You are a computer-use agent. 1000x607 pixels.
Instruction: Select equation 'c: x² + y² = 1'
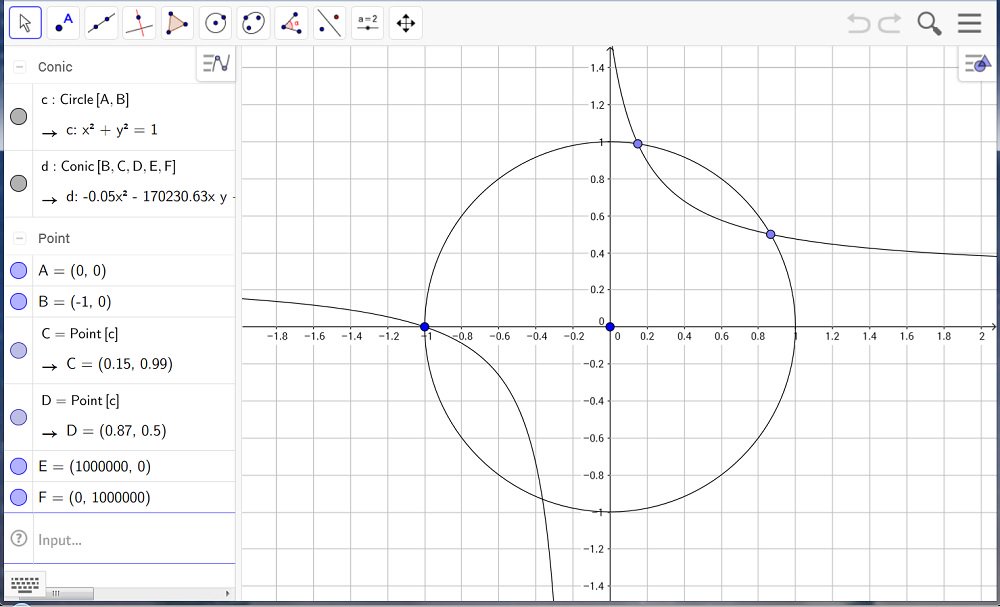coord(112,130)
